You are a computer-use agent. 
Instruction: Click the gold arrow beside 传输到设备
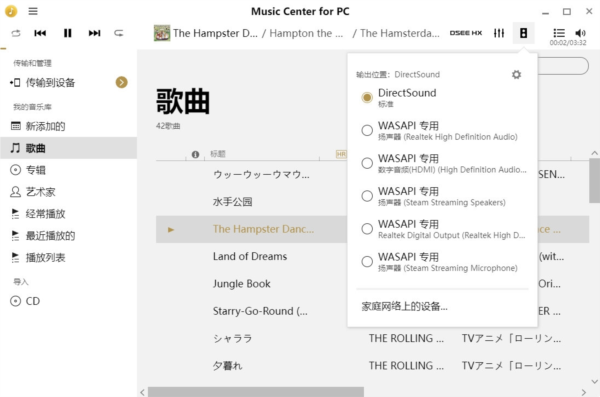[122, 82]
